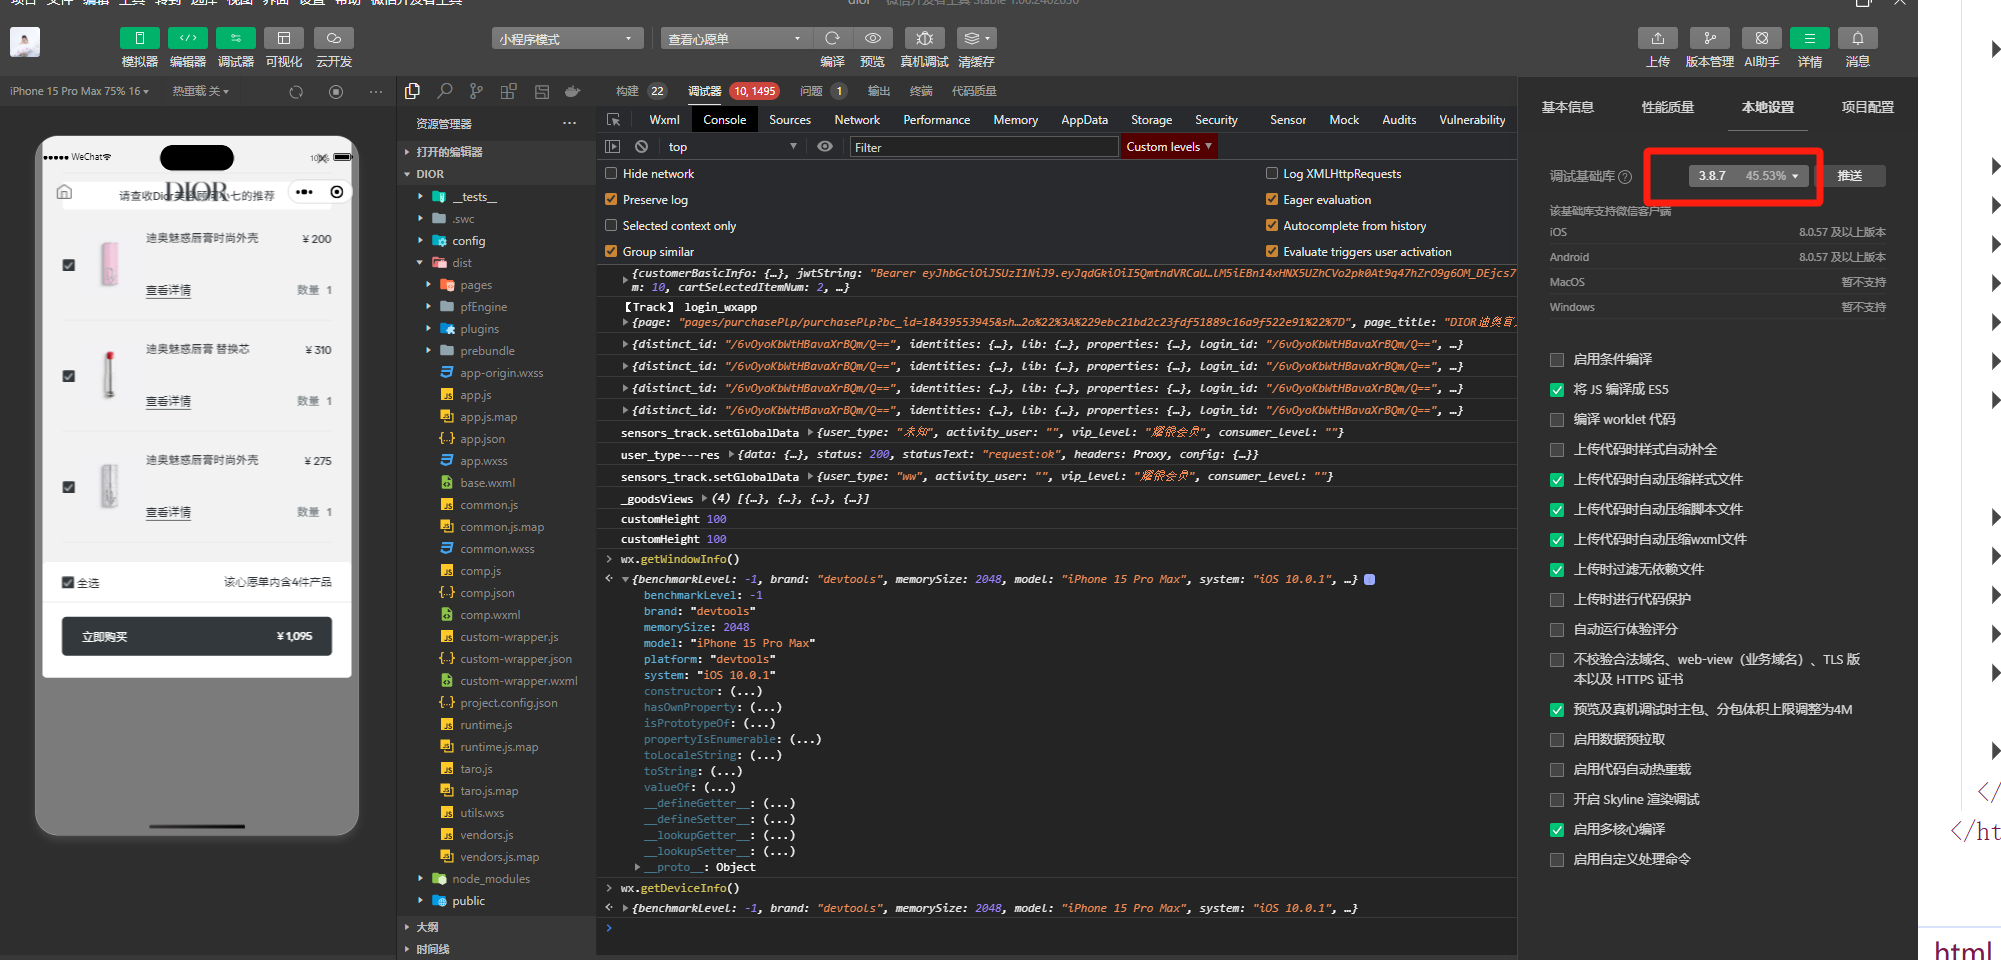This screenshot has height=960, width=2001.
Task: Open project.config.json in the file tree
Action: (x=508, y=703)
